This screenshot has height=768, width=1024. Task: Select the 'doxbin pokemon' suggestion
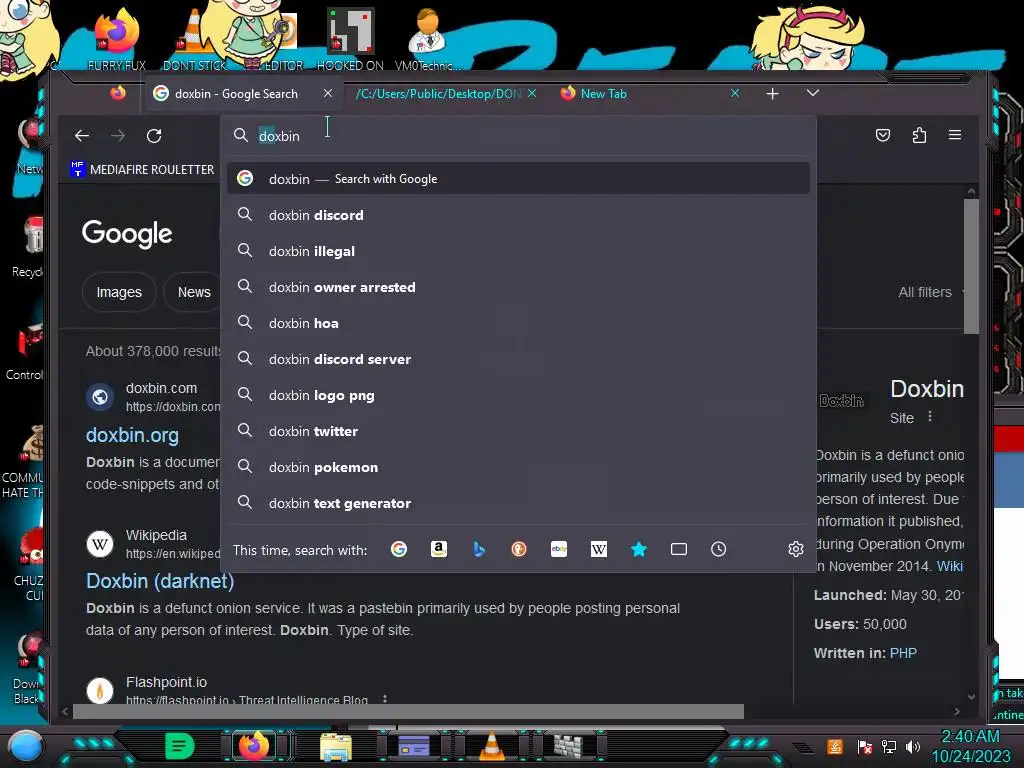coord(519,467)
